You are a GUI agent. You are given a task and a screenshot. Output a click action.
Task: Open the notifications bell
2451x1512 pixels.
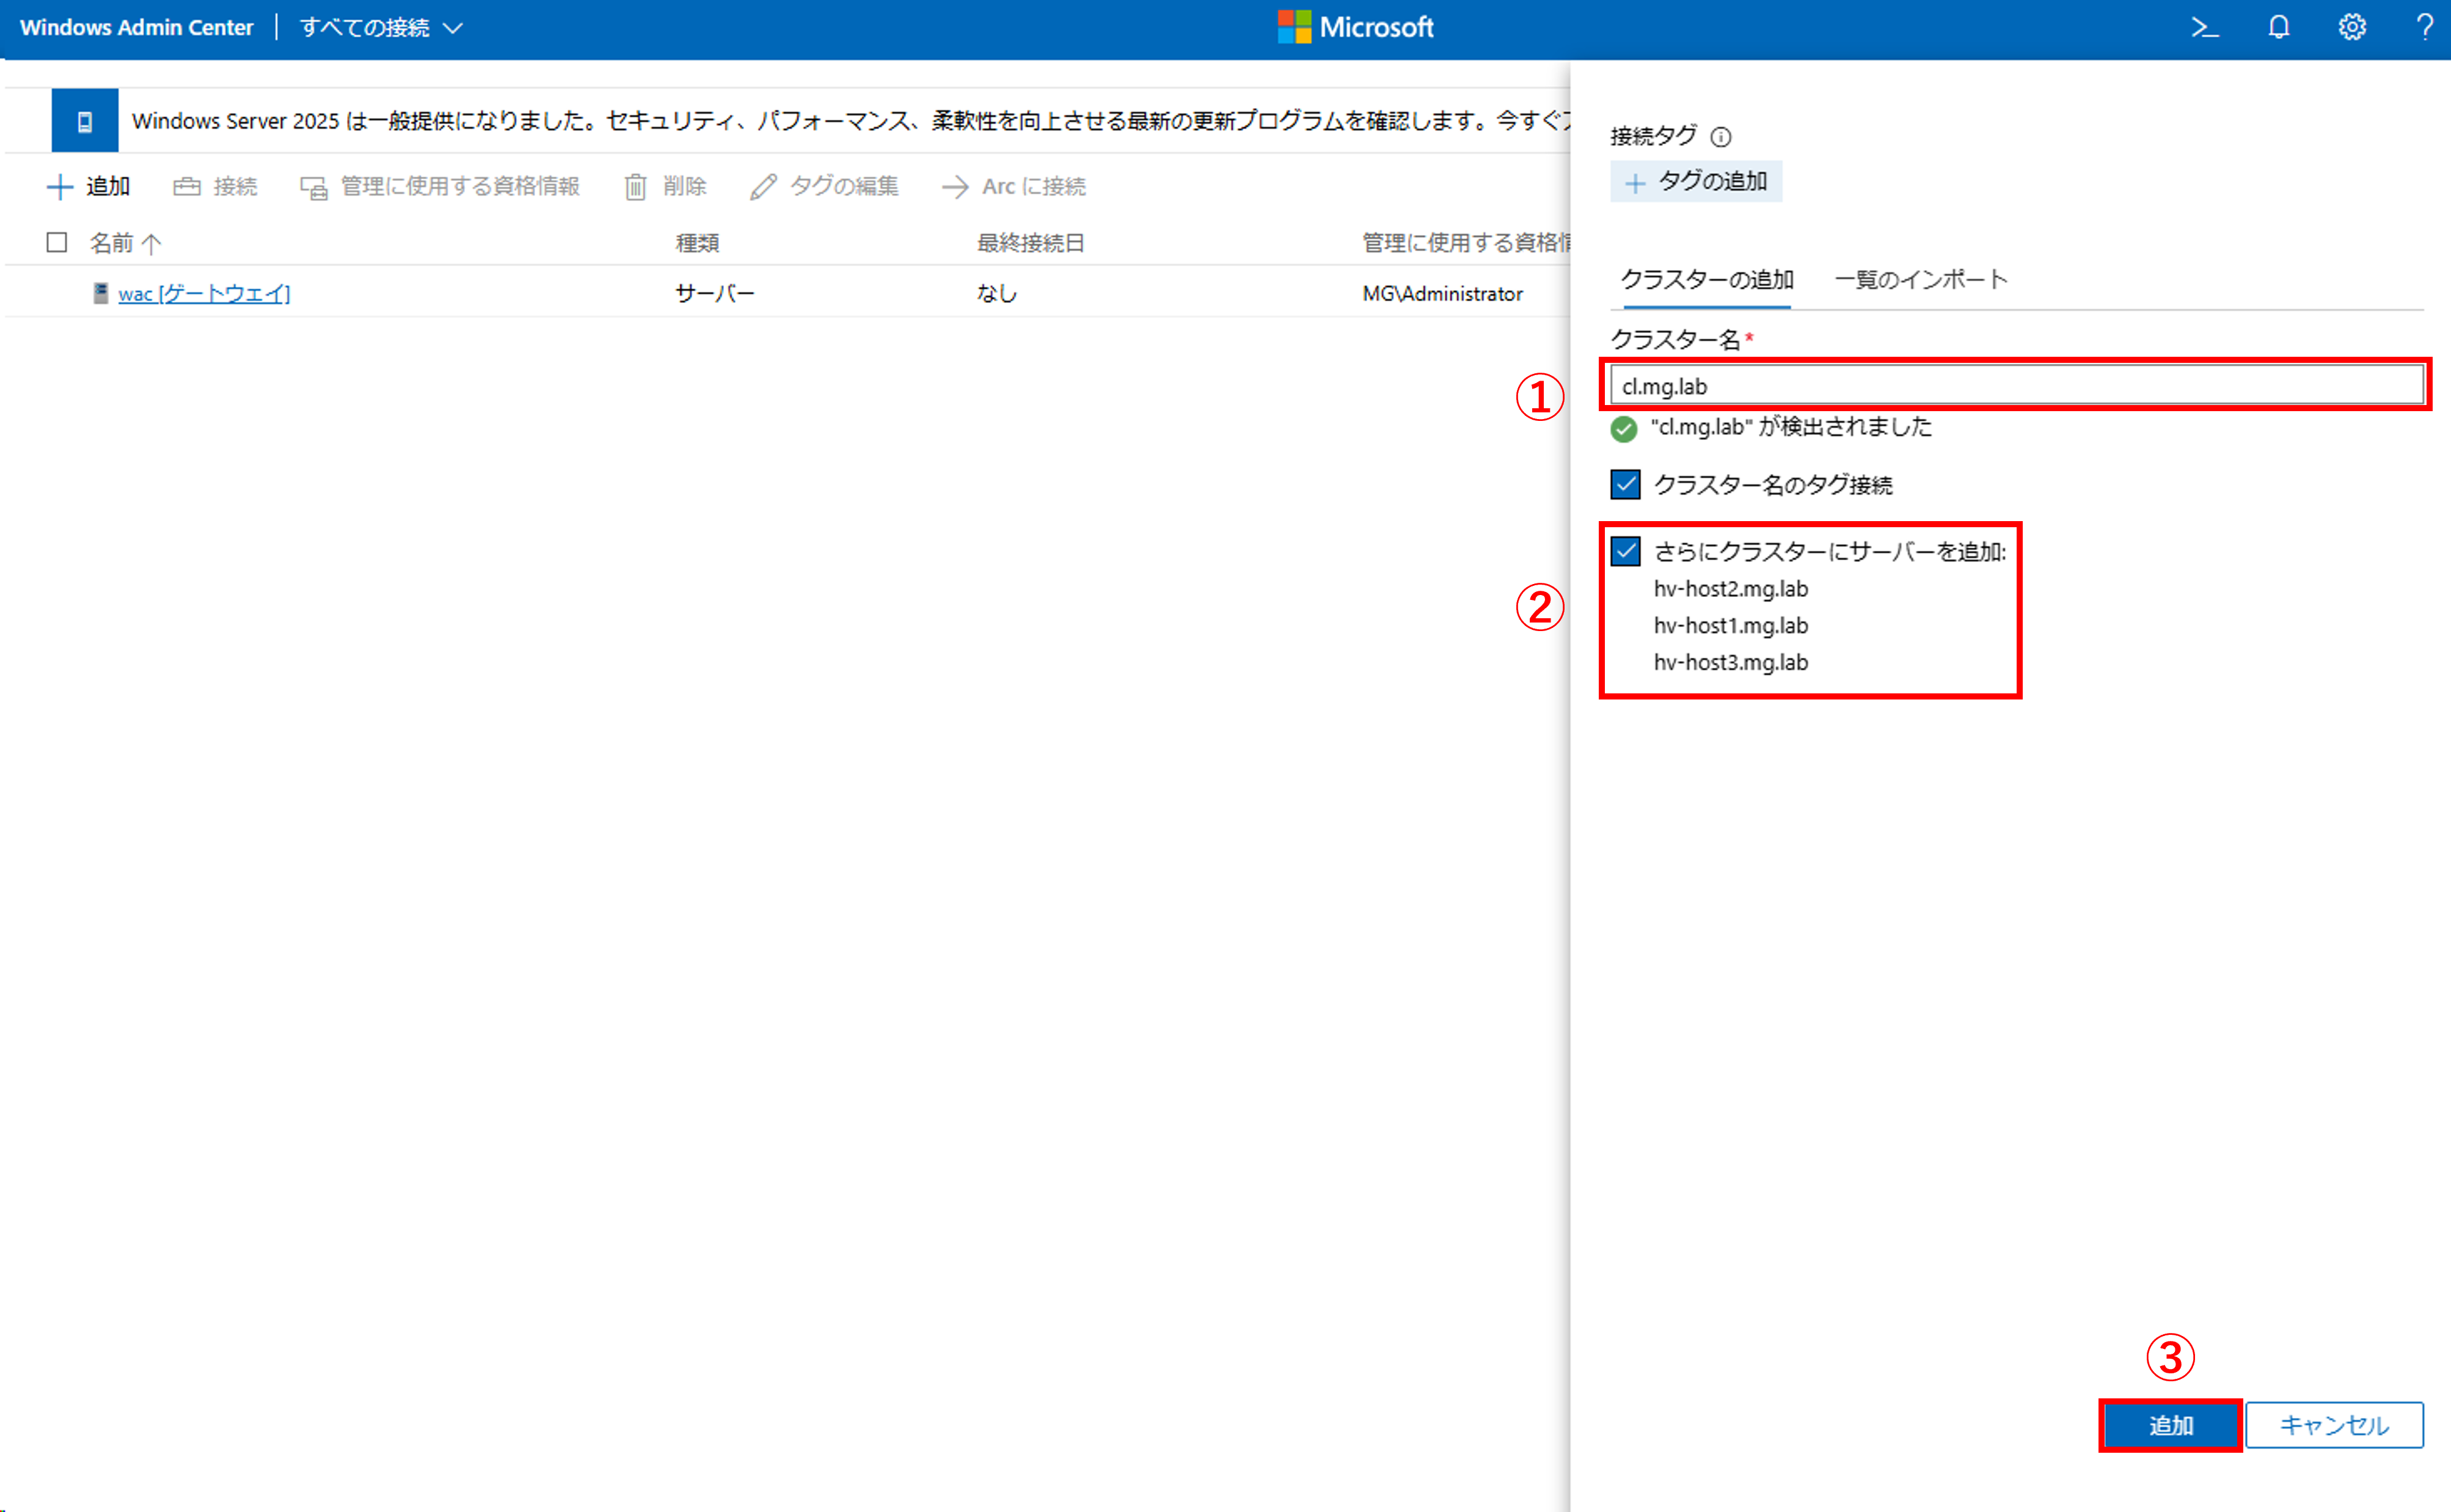2278,27
